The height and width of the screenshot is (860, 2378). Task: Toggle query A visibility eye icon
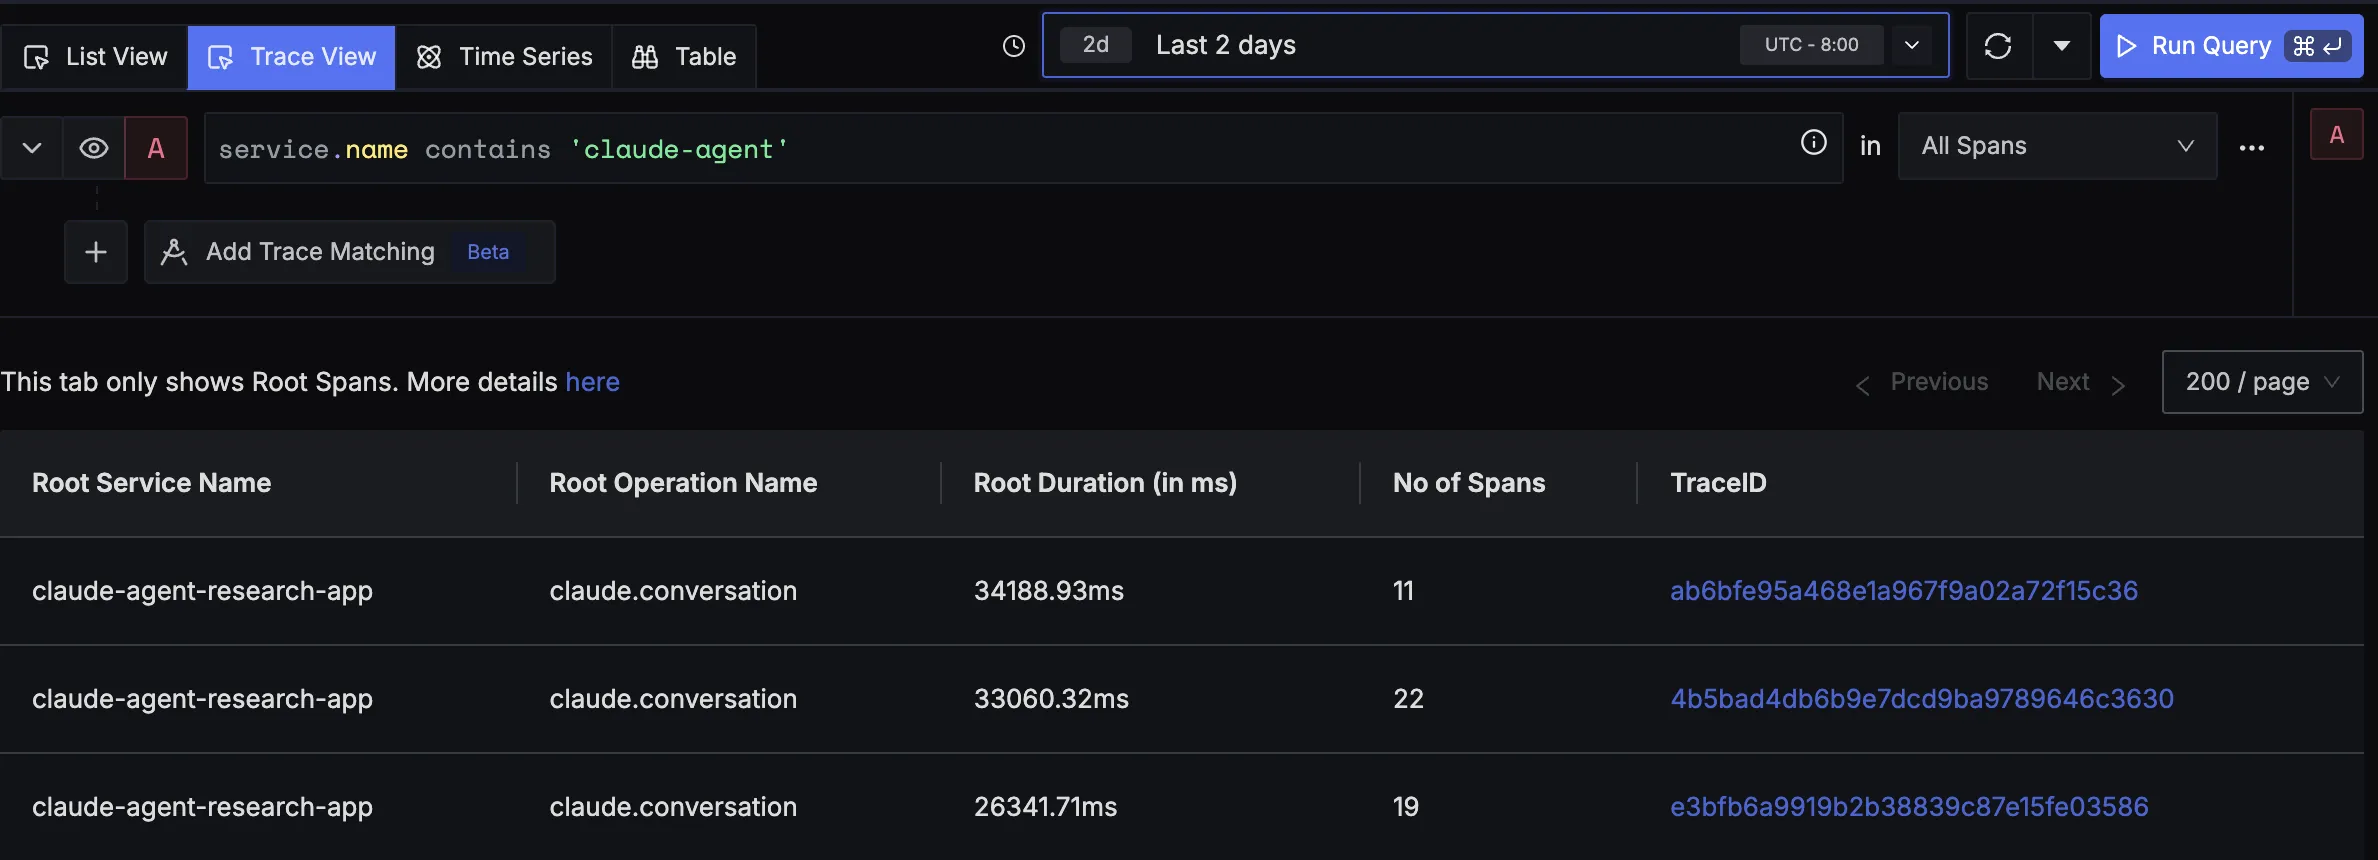coord(94,148)
